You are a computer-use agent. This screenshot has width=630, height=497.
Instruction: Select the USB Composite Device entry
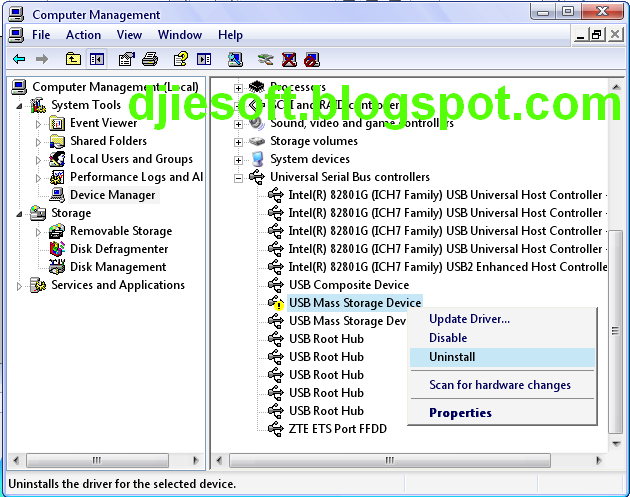[349, 285]
